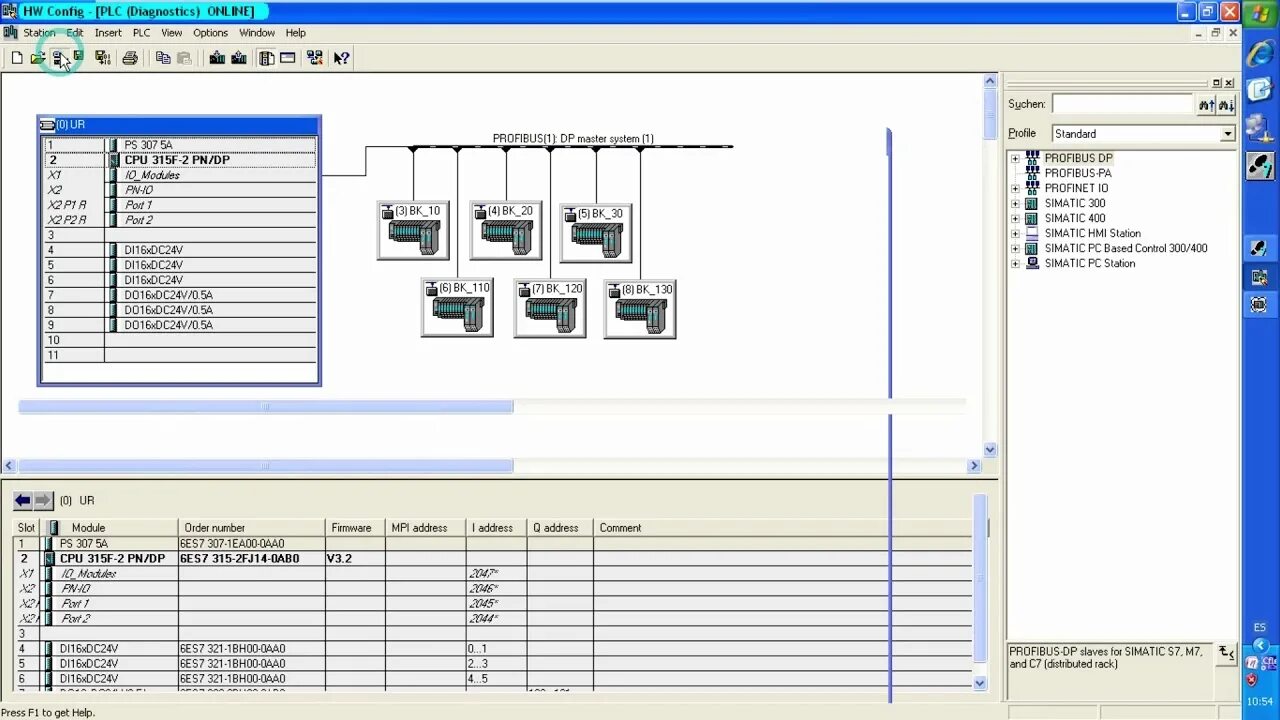Click the HW Config app icon in menu bar

point(10,33)
